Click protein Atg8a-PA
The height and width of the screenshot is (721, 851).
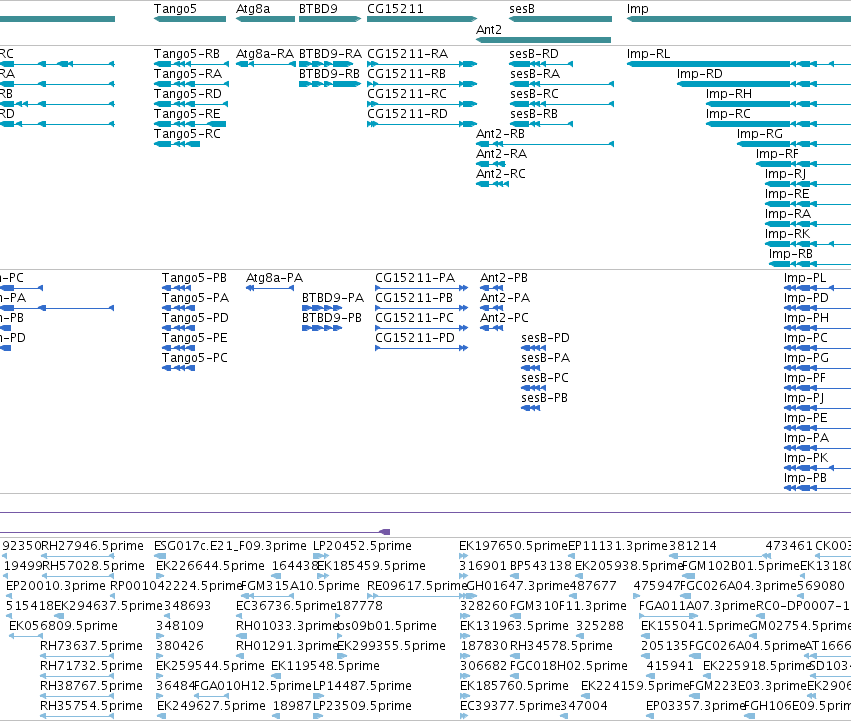click(270, 288)
